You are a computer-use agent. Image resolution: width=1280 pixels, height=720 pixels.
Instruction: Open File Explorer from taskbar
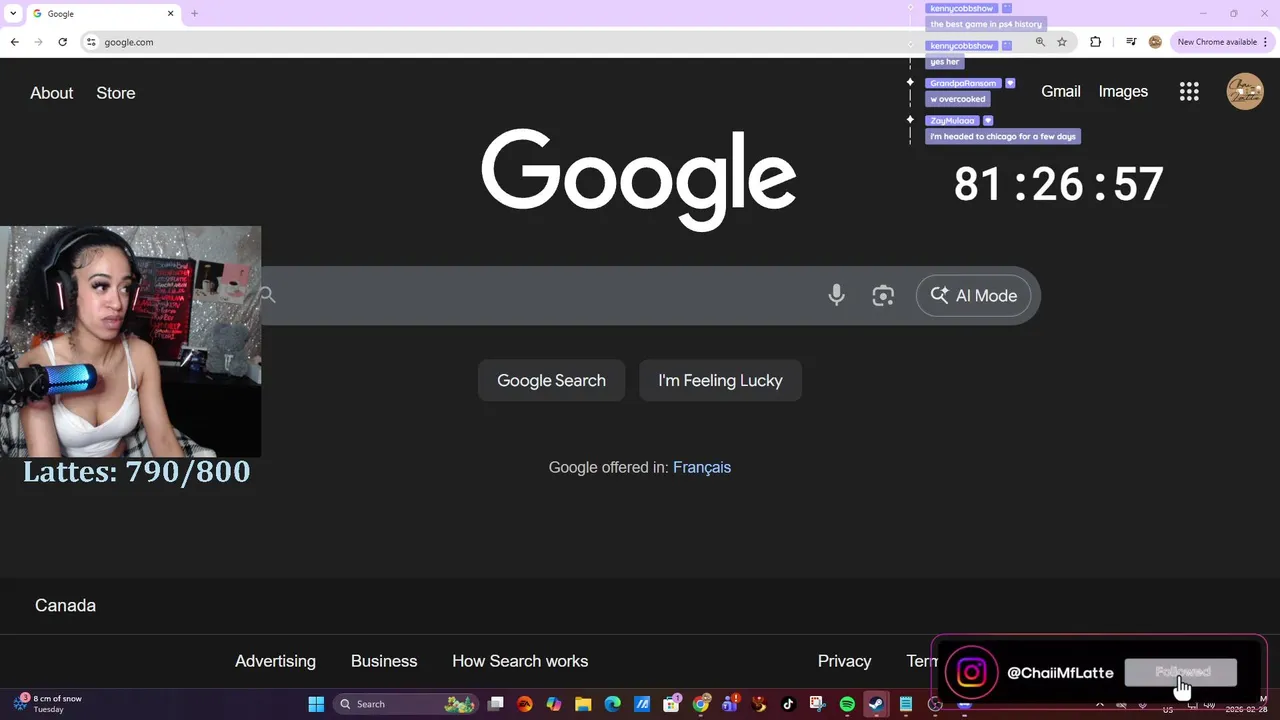(583, 704)
